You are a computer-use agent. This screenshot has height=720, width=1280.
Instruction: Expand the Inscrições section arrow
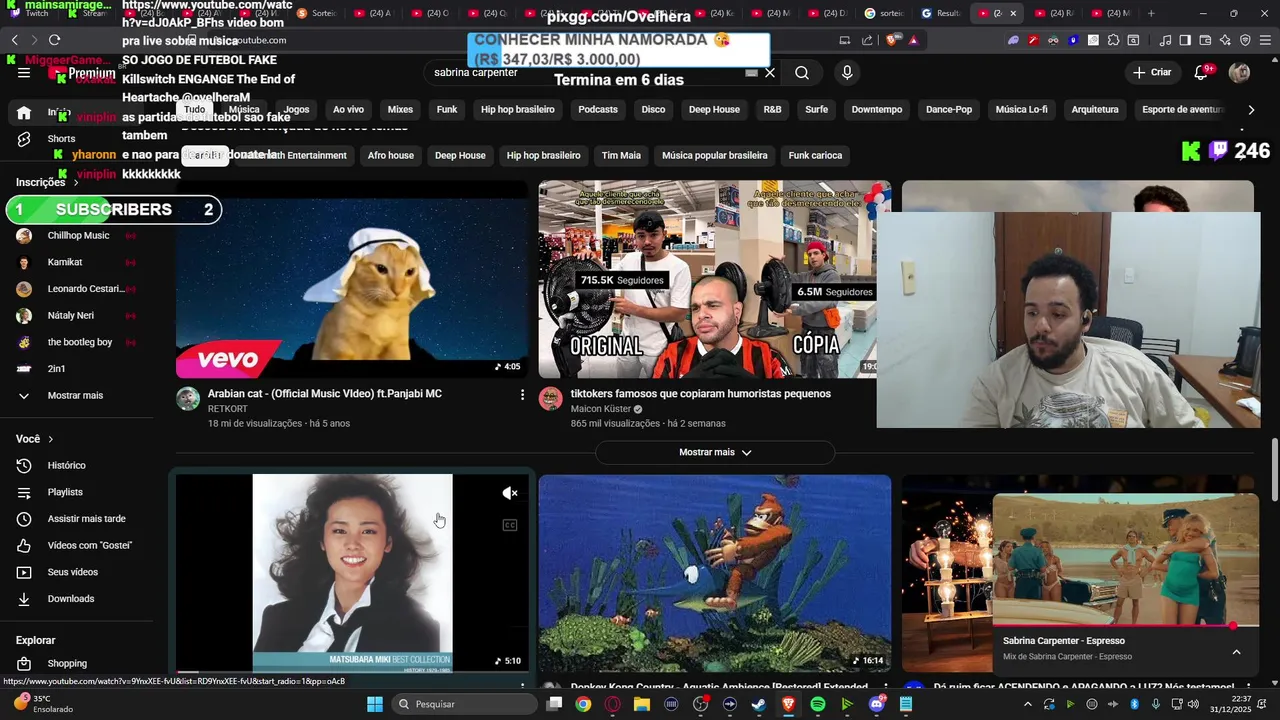tap(75, 183)
